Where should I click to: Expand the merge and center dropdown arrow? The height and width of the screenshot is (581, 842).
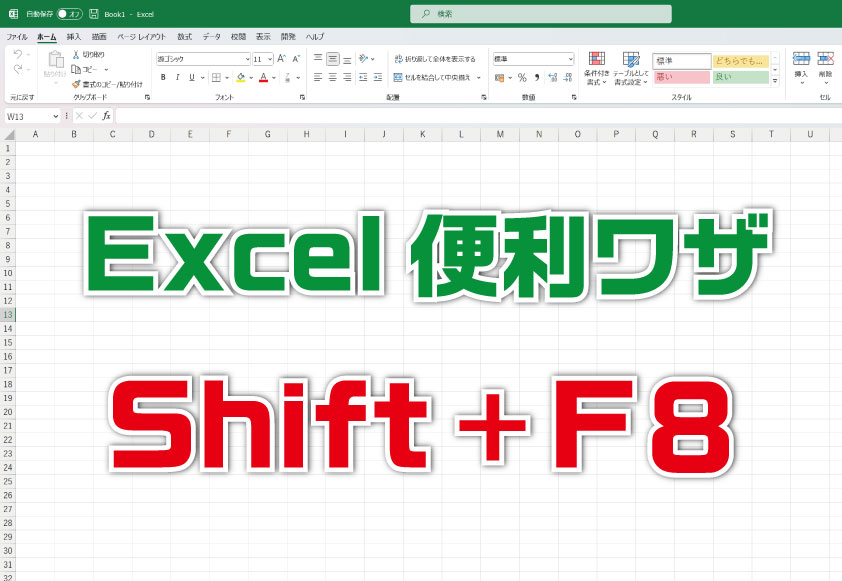tap(478, 78)
